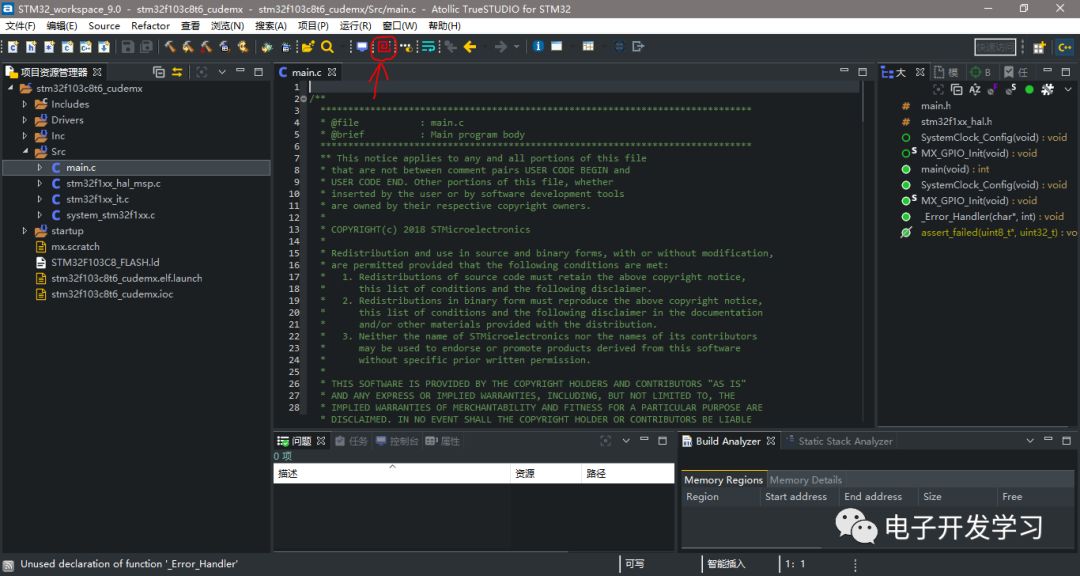This screenshot has height=576, width=1080.
Task: Toggle Hide Static Members in Outline
Action: (1010, 90)
